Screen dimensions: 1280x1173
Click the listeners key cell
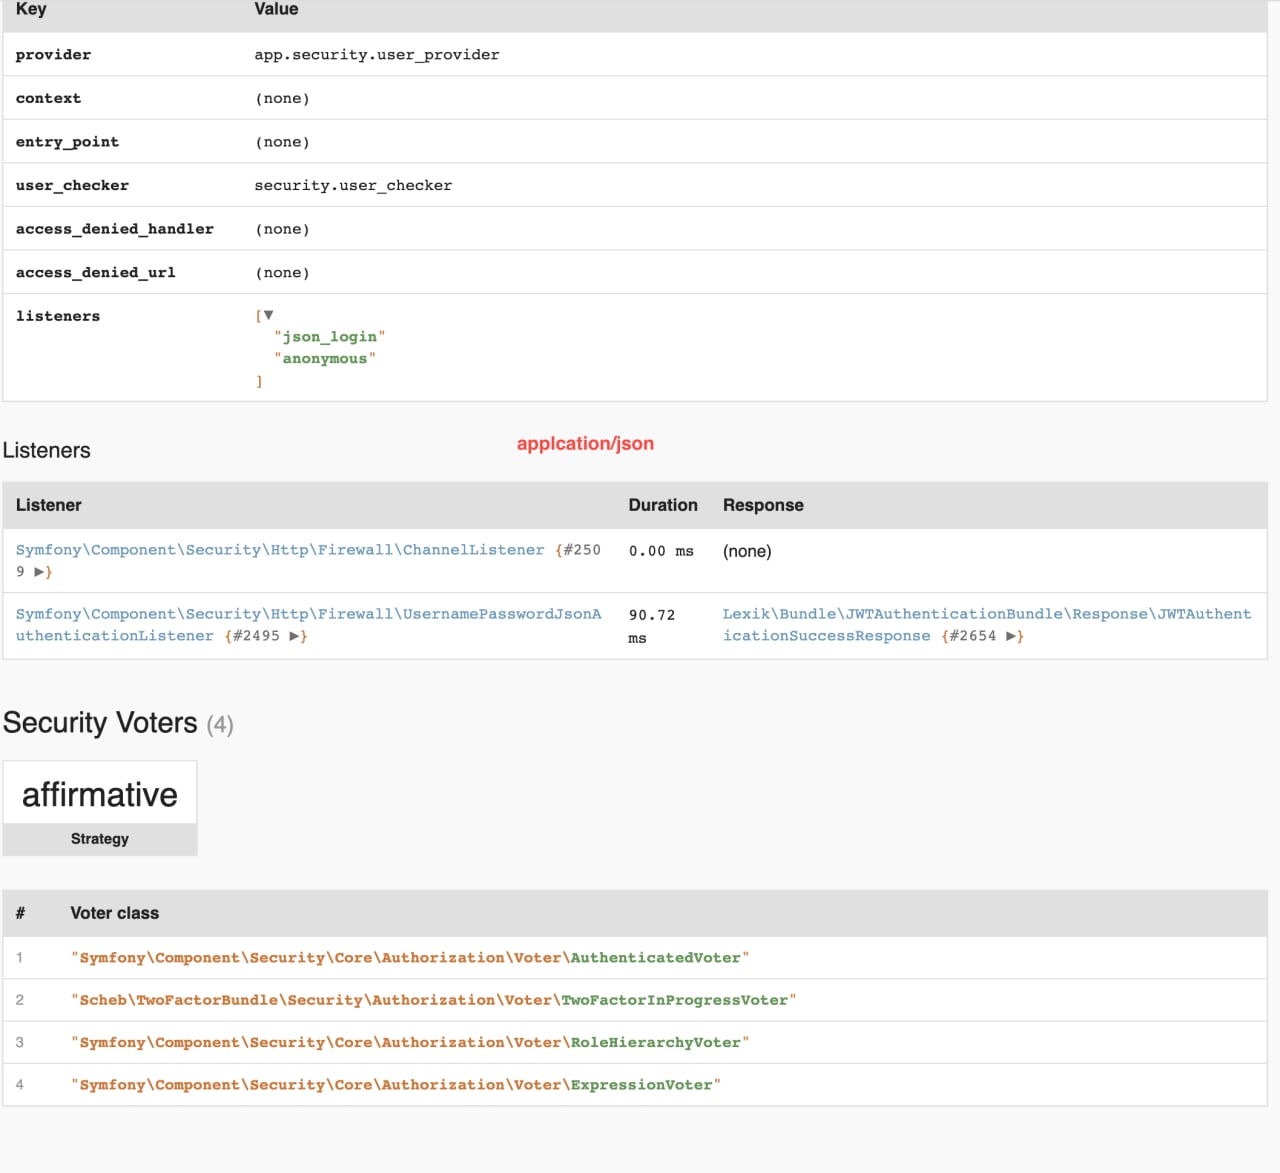coord(58,316)
